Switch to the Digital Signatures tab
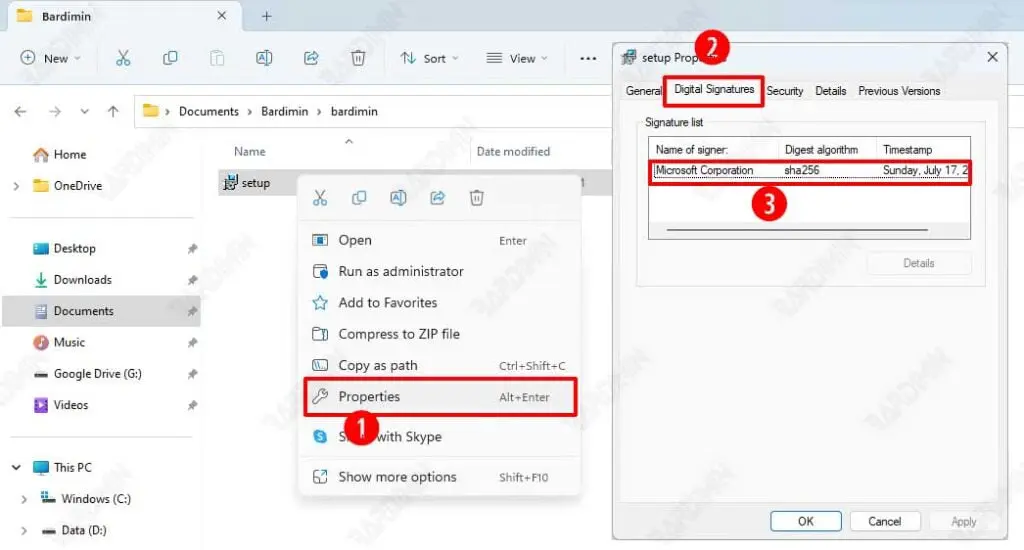The width and height of the screenshot is (1024, 550). [714, 89]
